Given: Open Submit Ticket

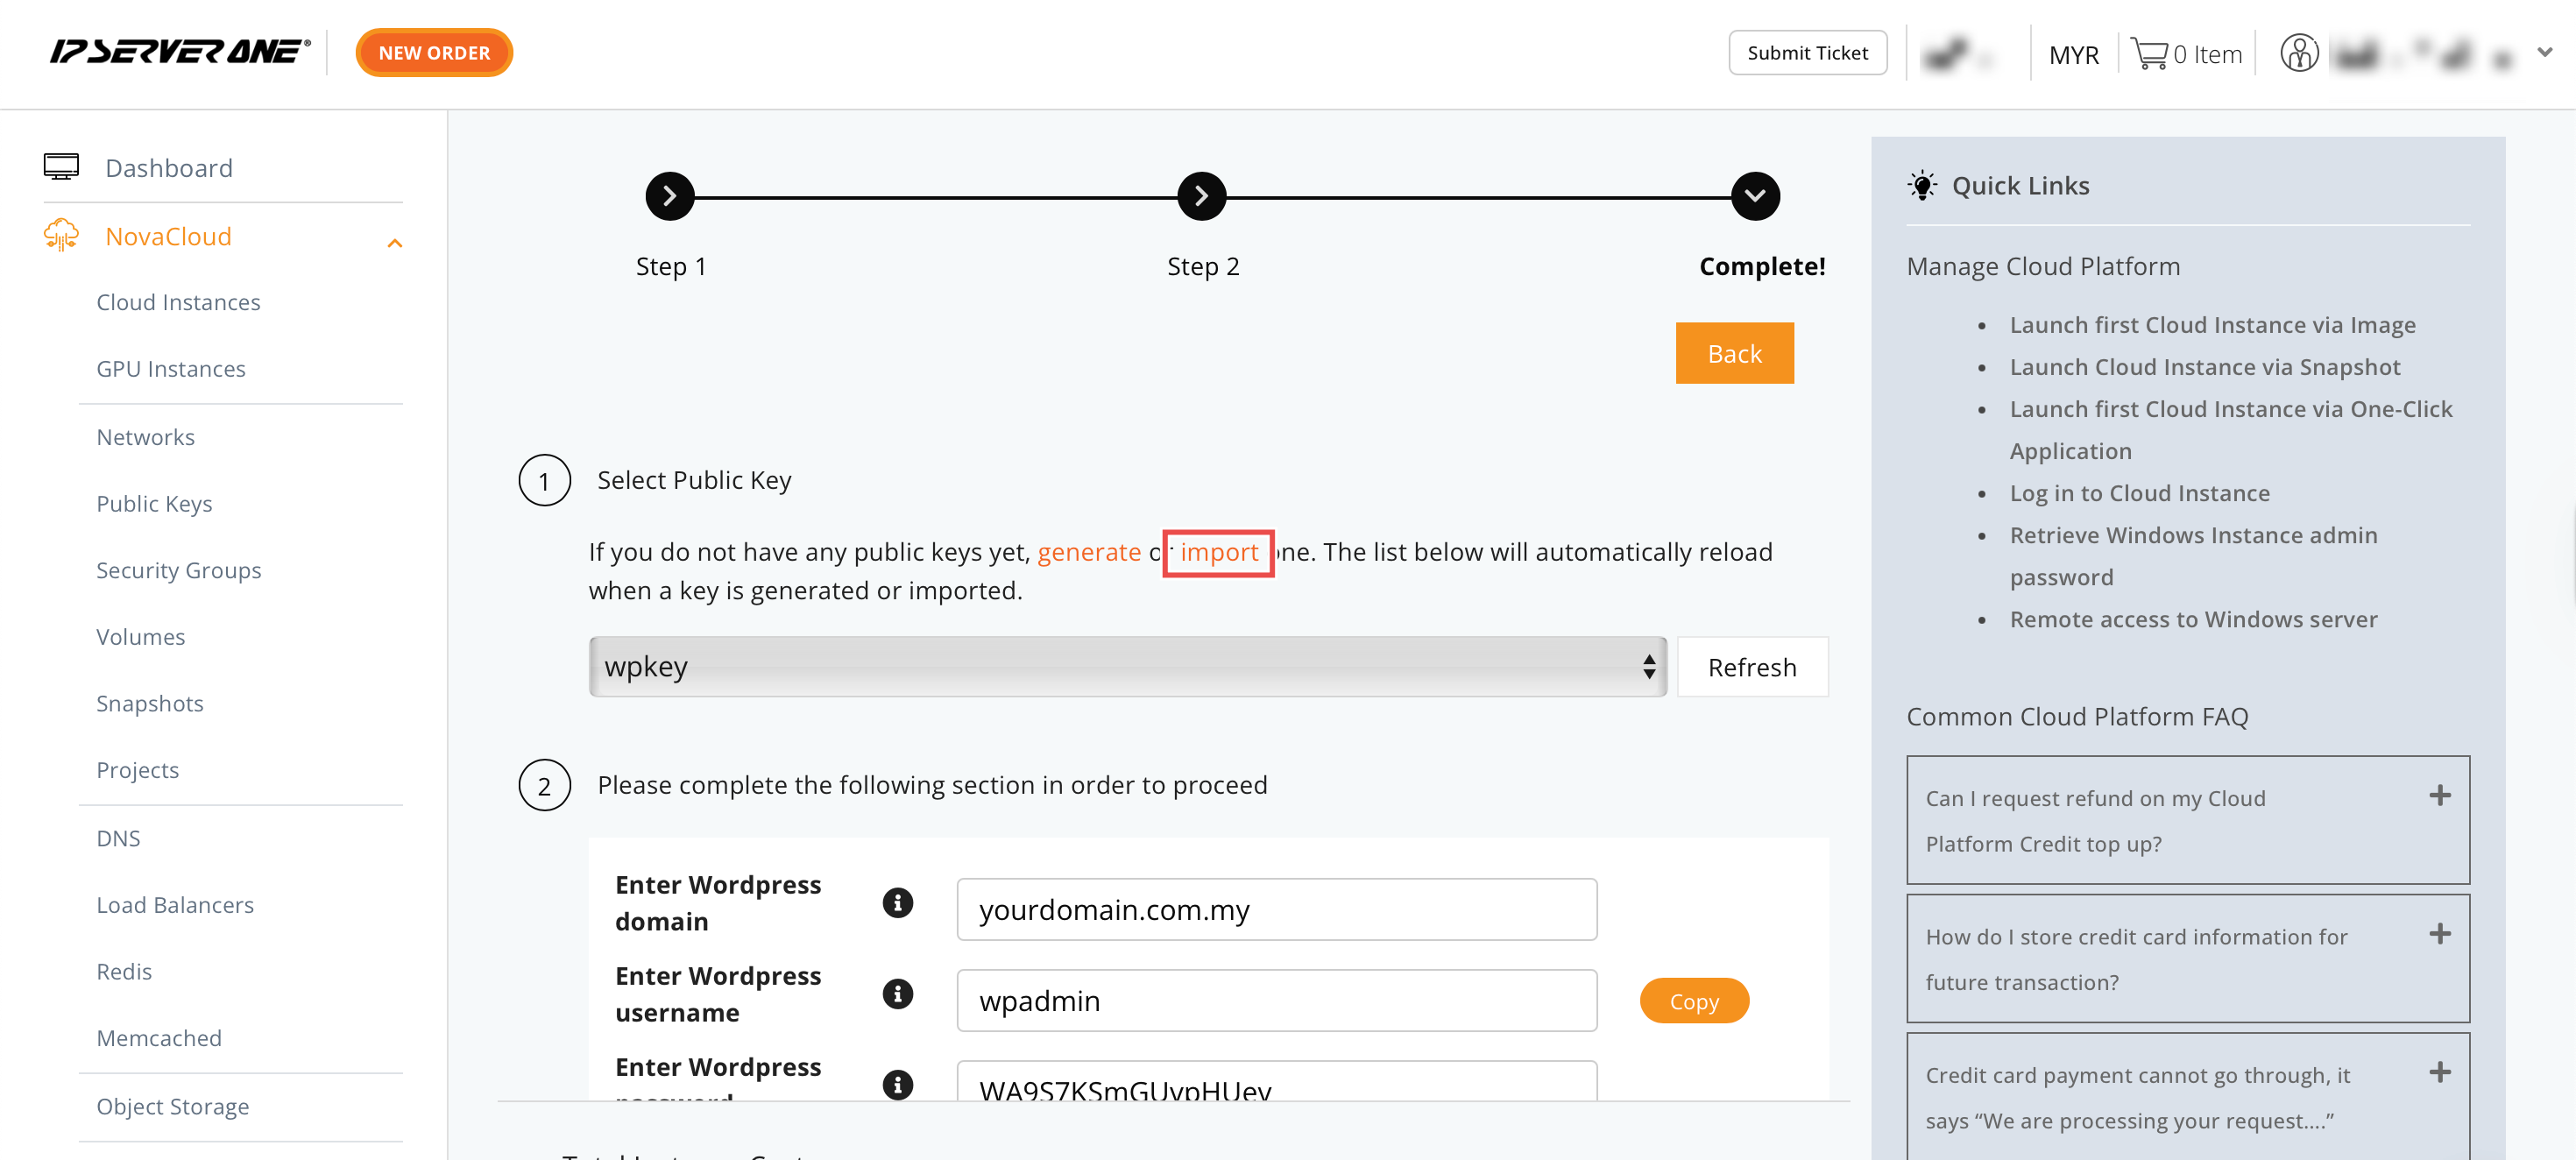Looking at the screenshot, I should coord(1807,53).
